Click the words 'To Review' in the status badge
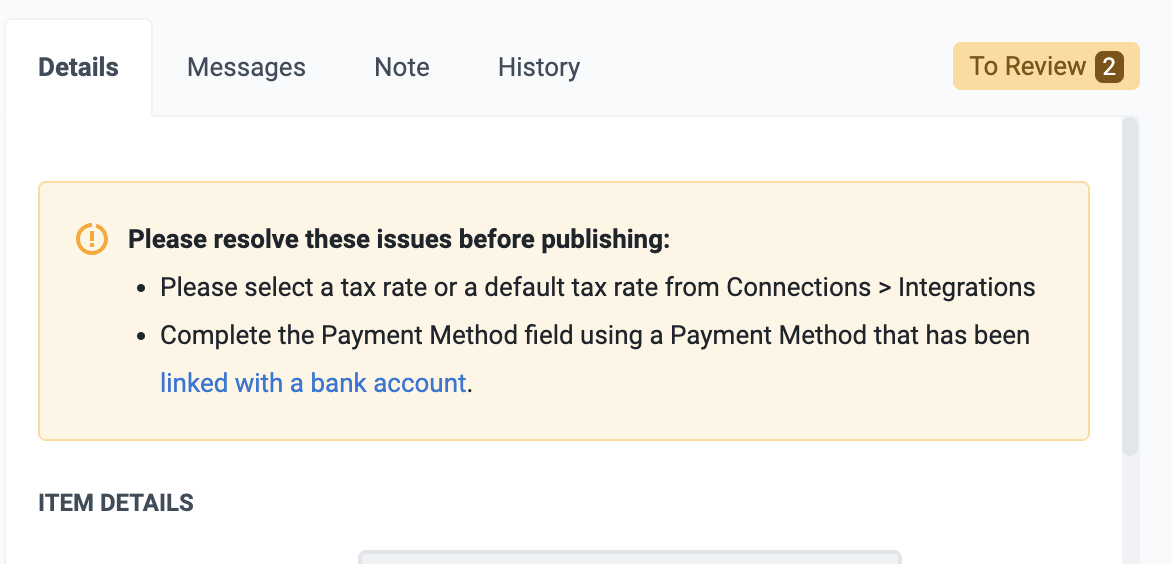1172x564 pixels. tap(1027, 67)
